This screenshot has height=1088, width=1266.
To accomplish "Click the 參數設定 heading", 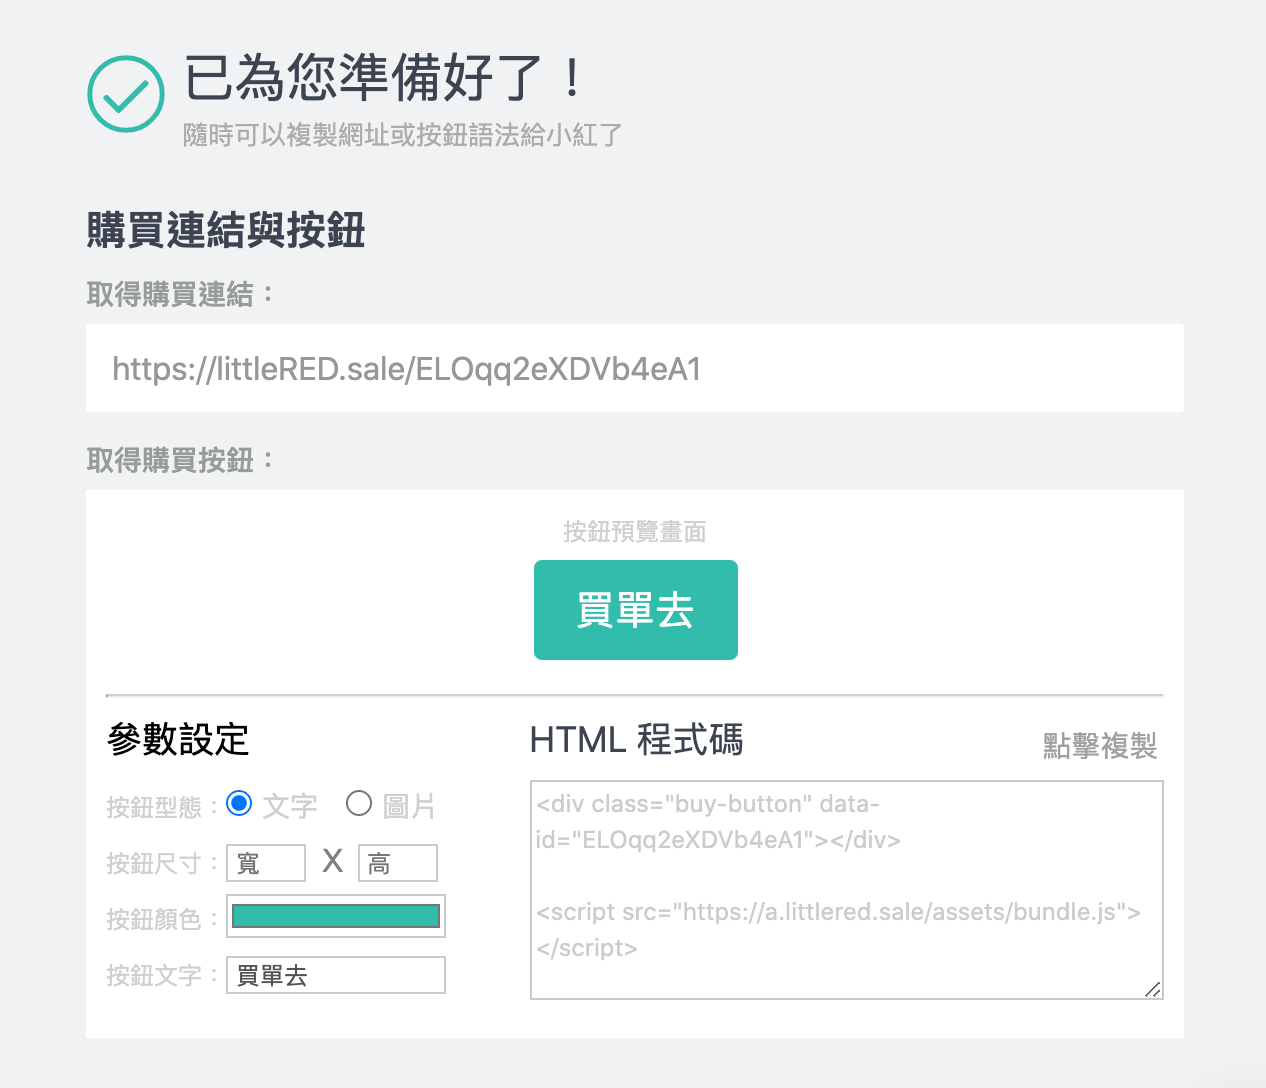I will pyautogui.click(x=178, y=740).
